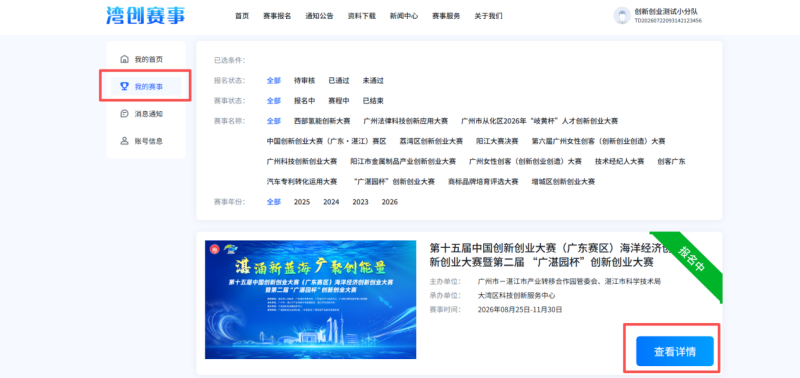
Task: Click the person icon beside 账号信息
Action: 124,141
